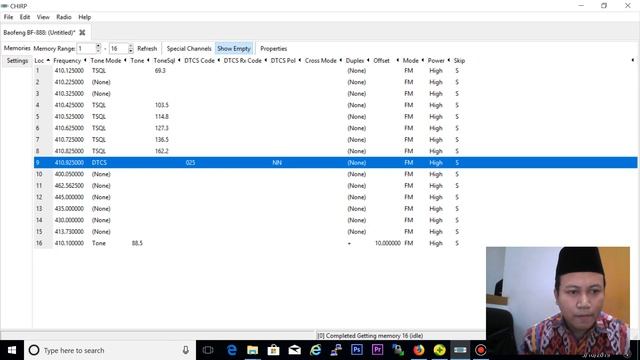Click the memory range end field showing 16
The image size is (640, 360).
pos(118,49)
